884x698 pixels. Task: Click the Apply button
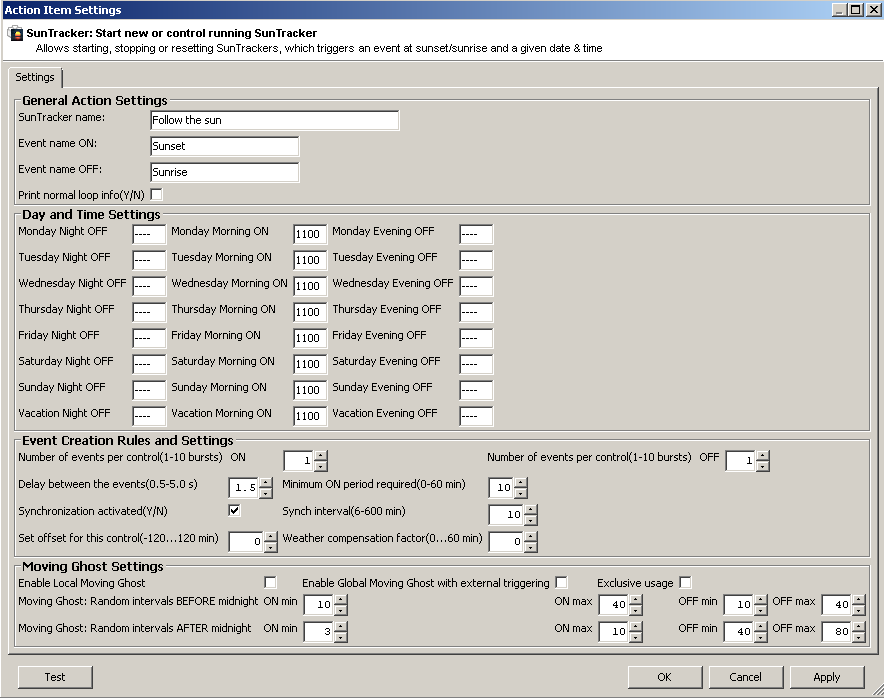pyautogui.click(x=827, y=677)
